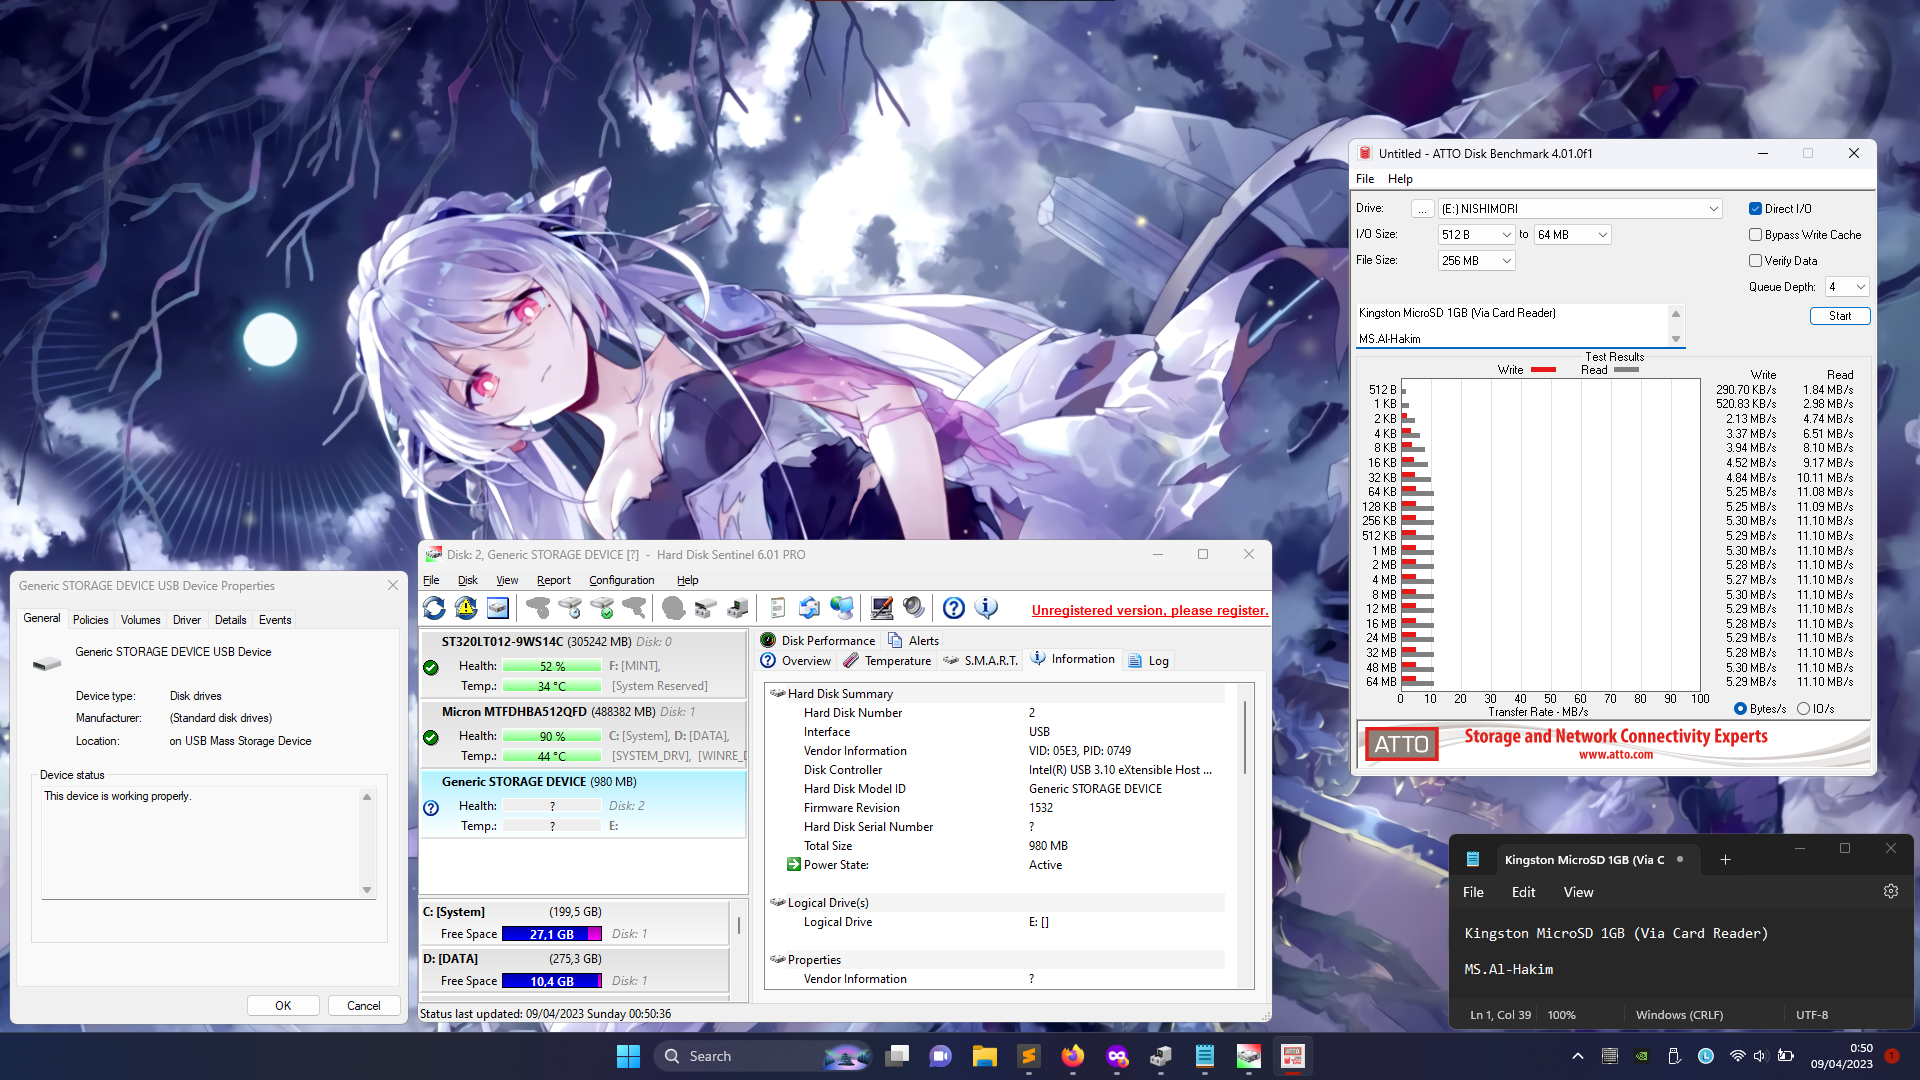Click the green arrow Power State icon
The width and height of the screenshot is (1920, 1080).
point(794,864)
